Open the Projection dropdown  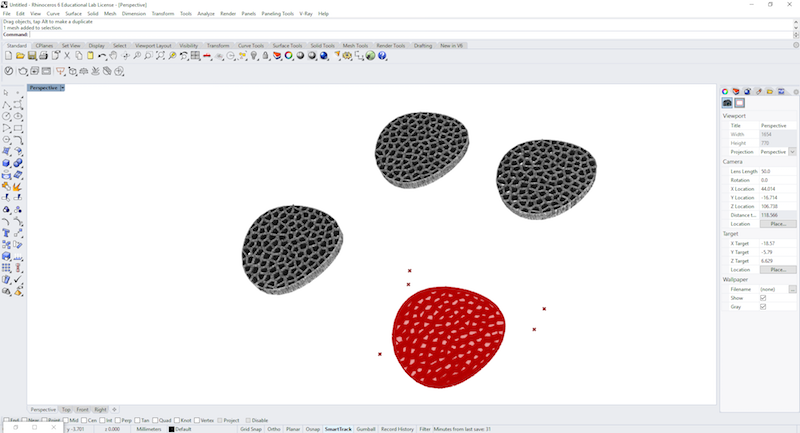point(792,152)
